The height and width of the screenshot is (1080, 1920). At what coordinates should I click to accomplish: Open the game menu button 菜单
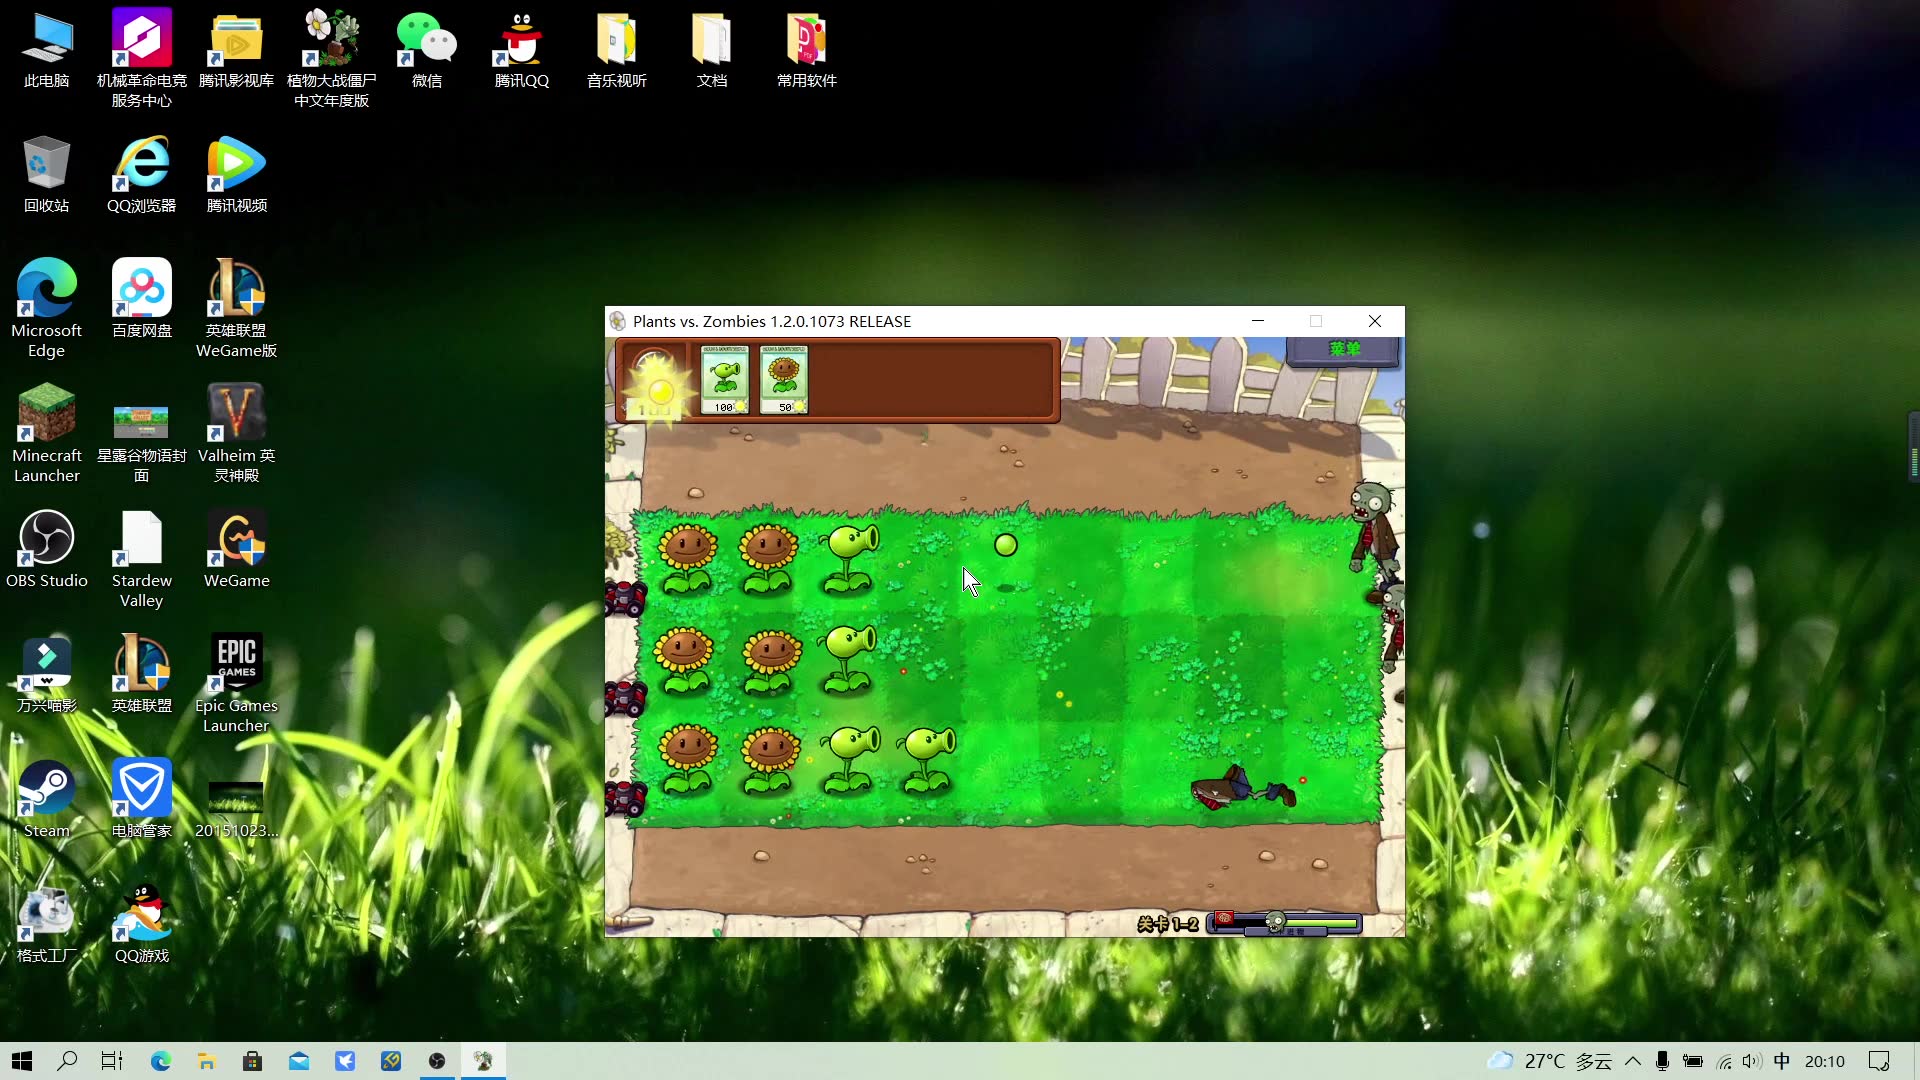click(1344, 349)
